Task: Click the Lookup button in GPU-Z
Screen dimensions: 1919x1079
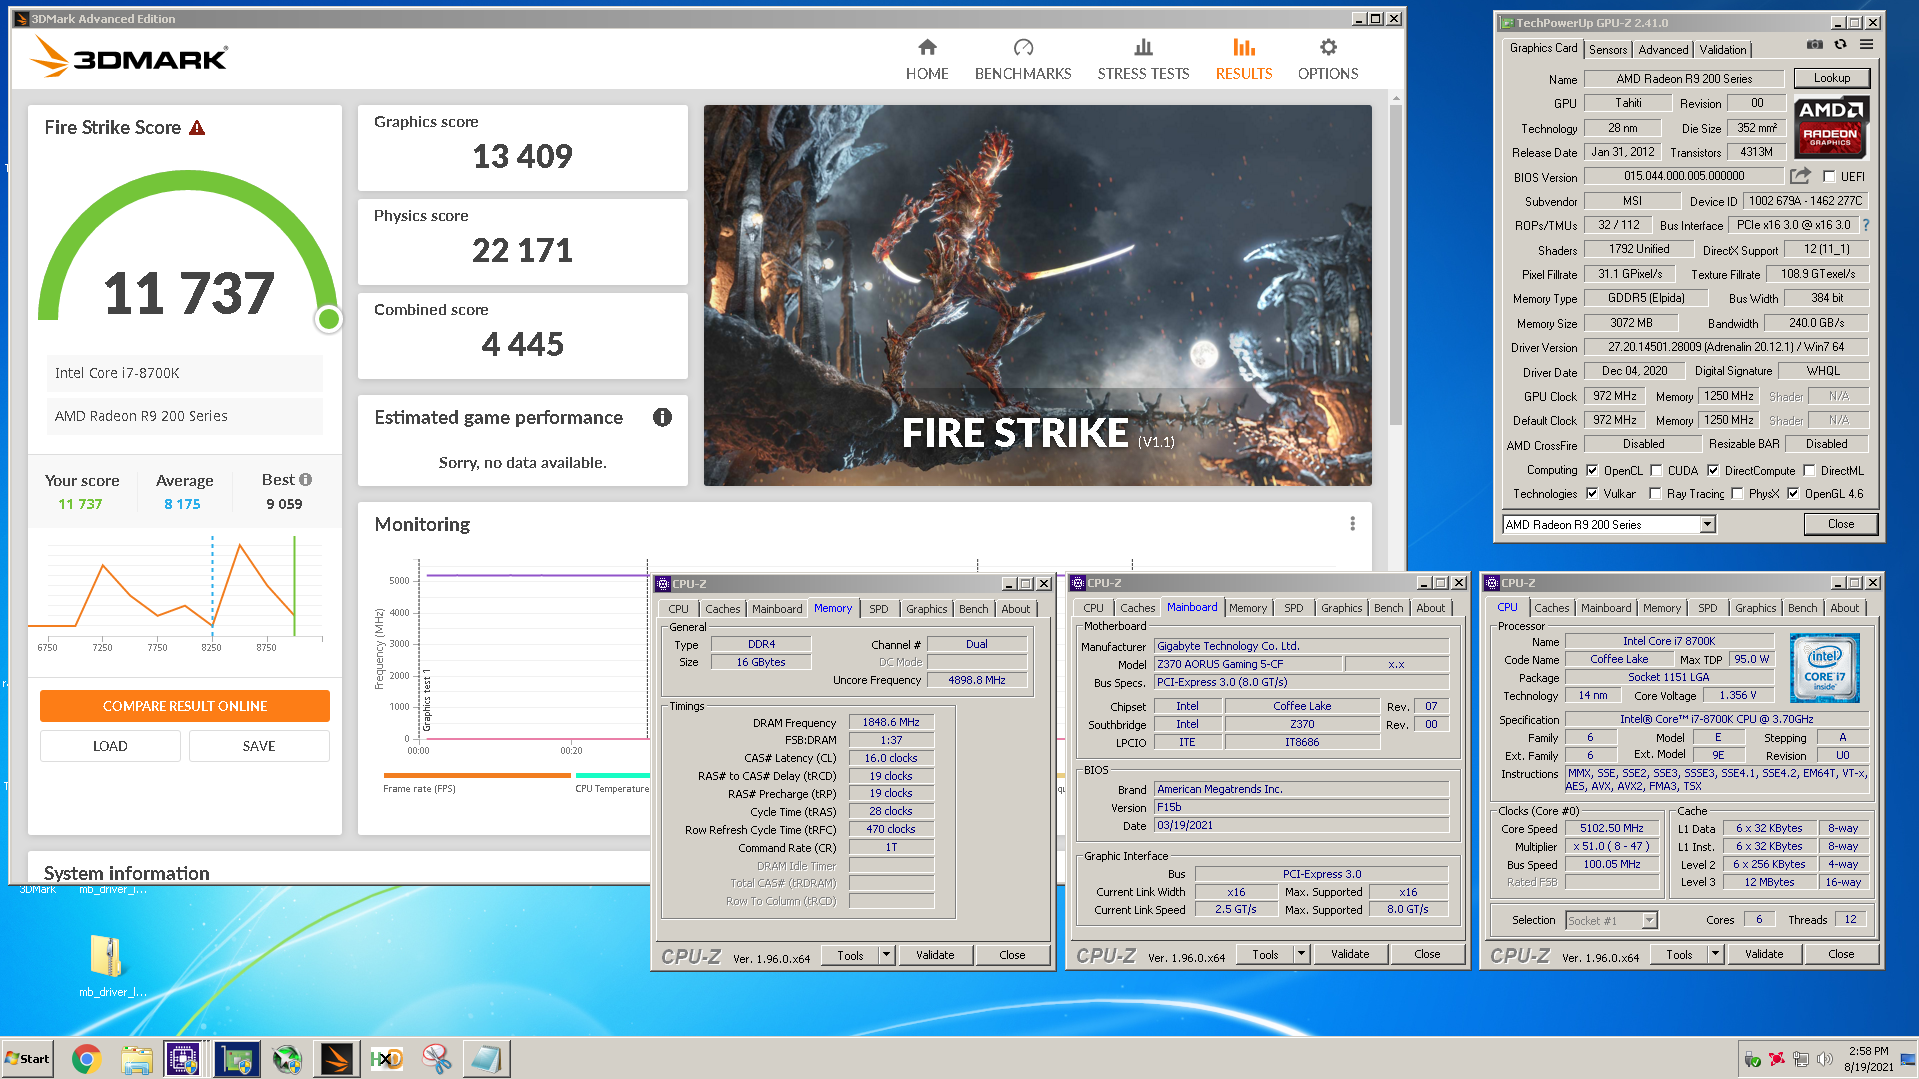Action: pos(1832,78)
